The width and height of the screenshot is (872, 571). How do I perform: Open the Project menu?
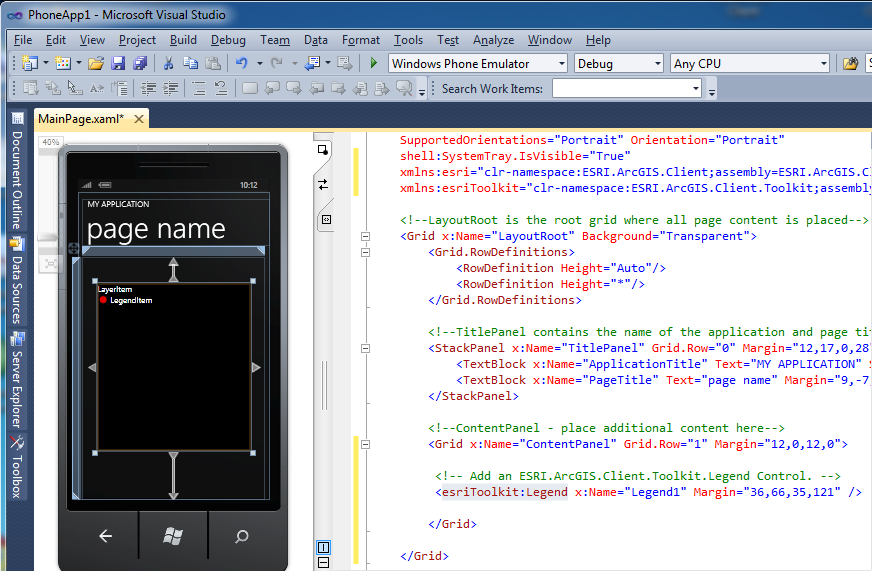click(137, 40)
